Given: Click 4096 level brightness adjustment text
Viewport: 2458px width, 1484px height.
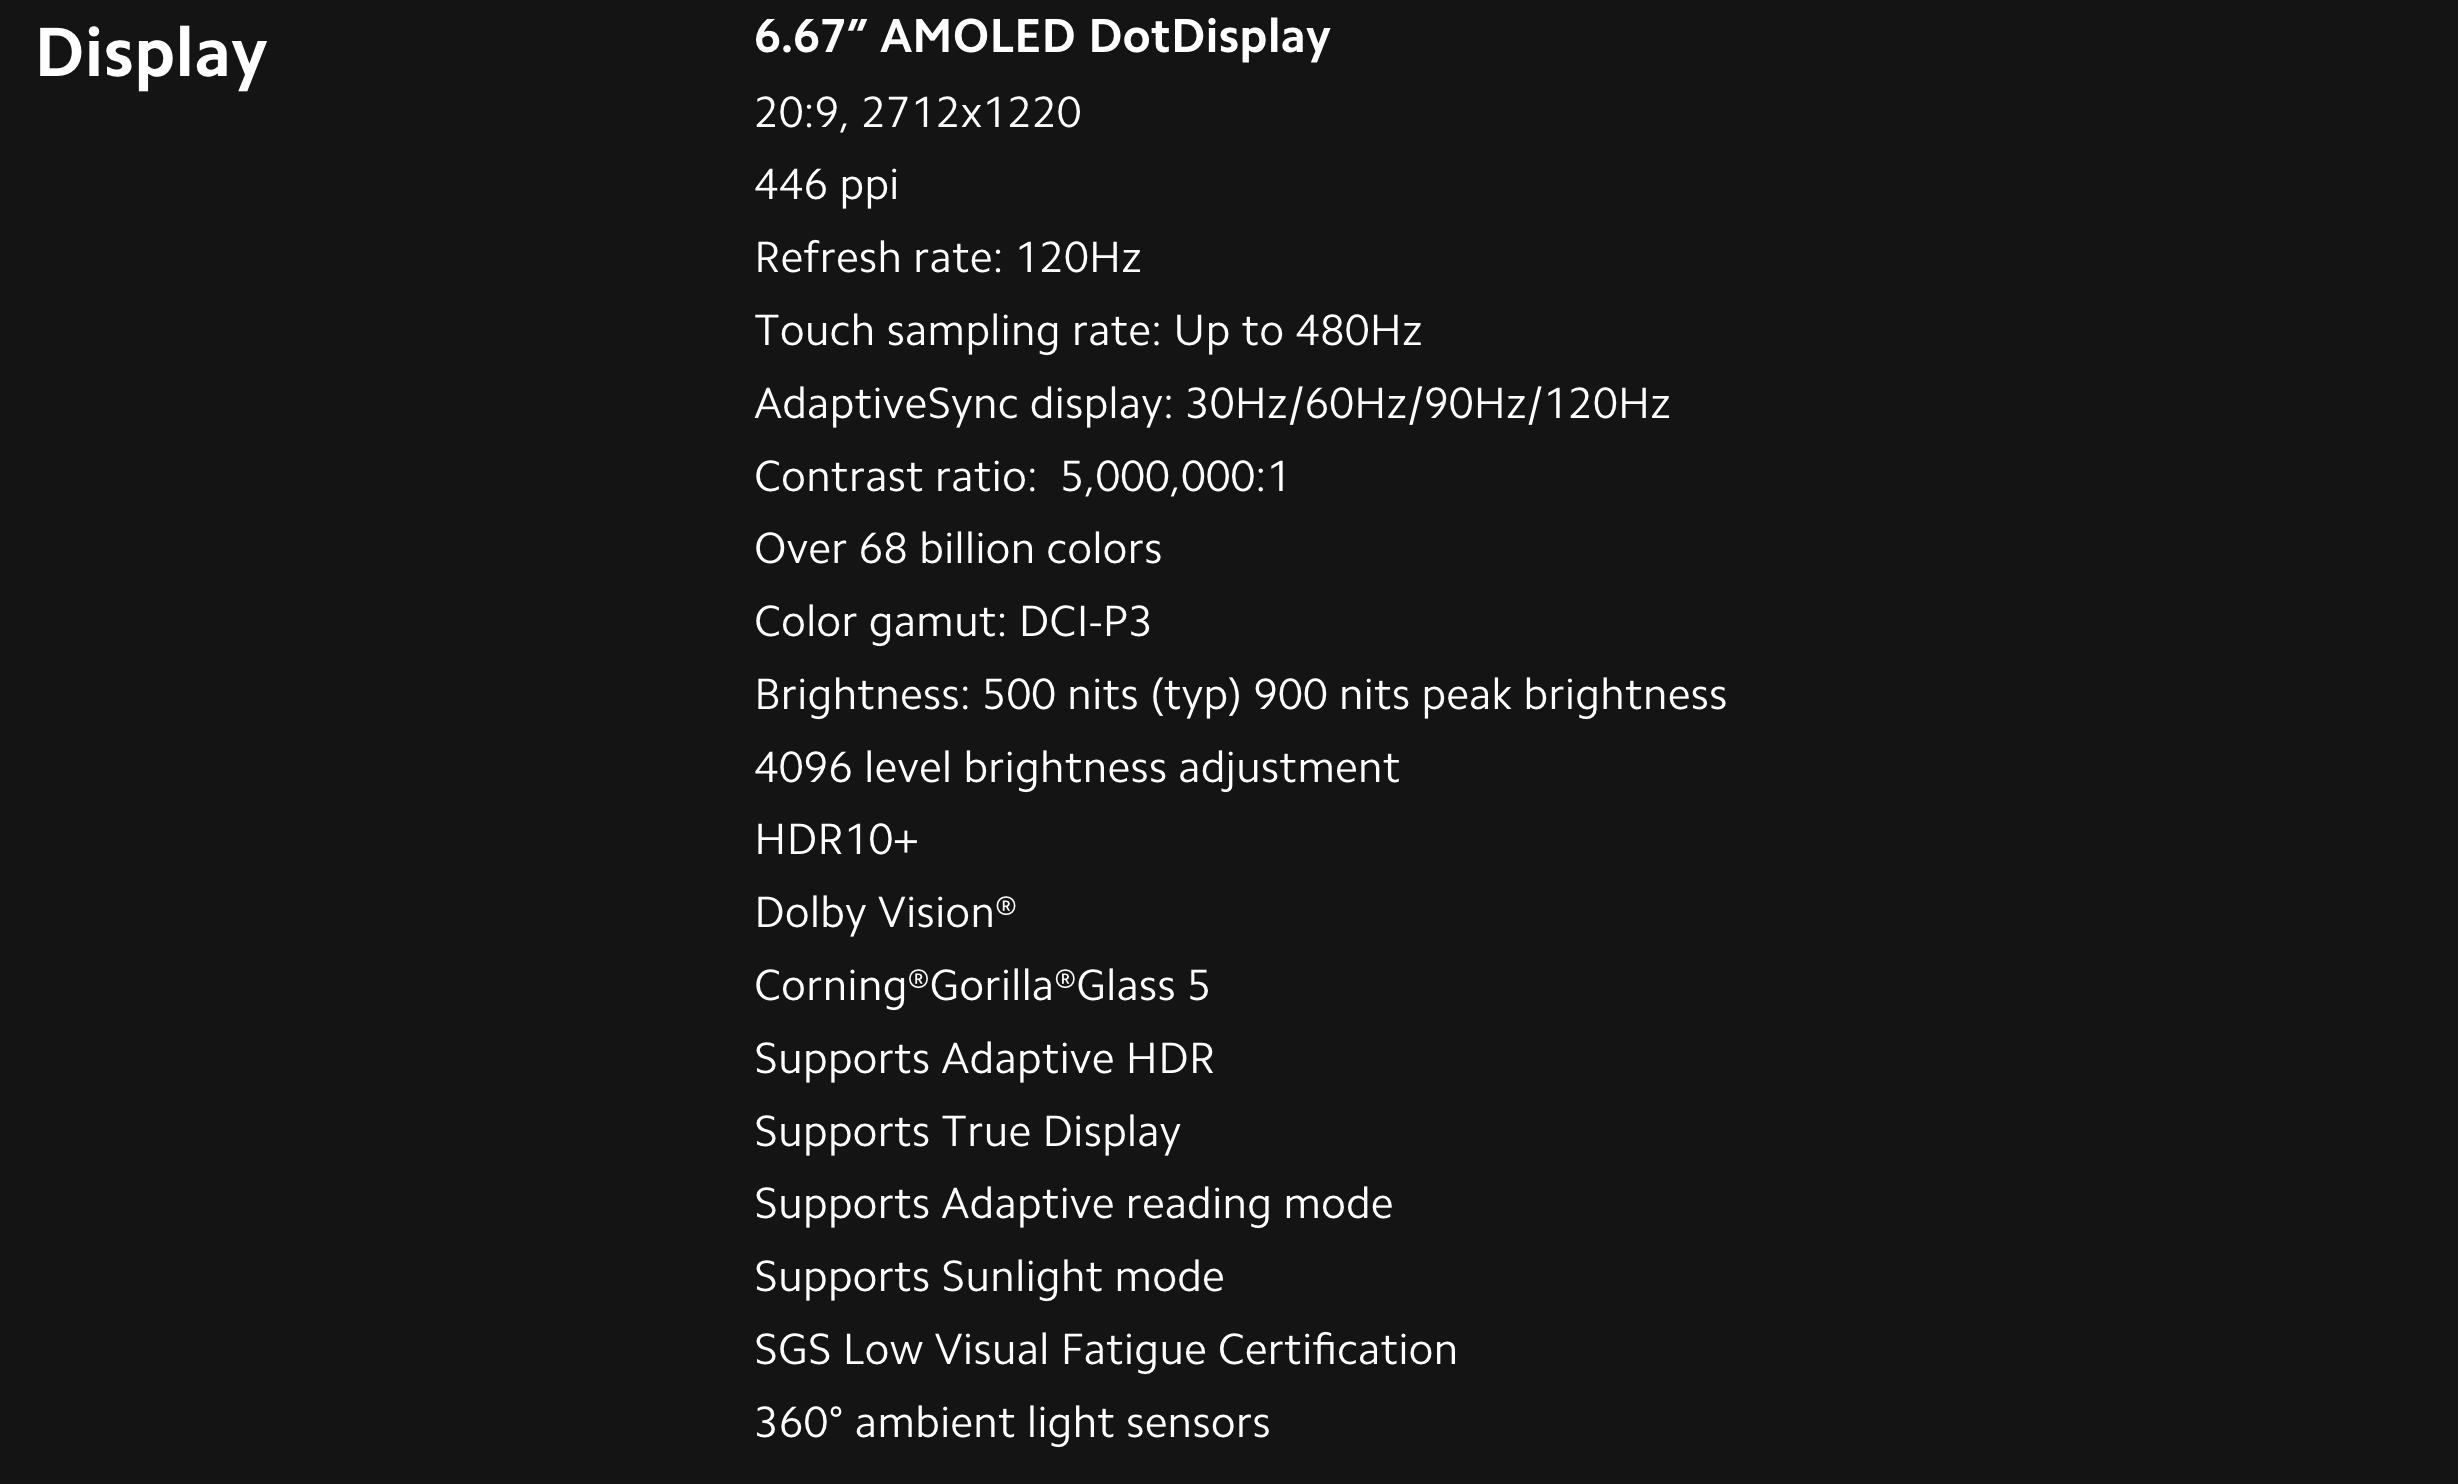Looking at the screenshot, I should (1076, 769).
